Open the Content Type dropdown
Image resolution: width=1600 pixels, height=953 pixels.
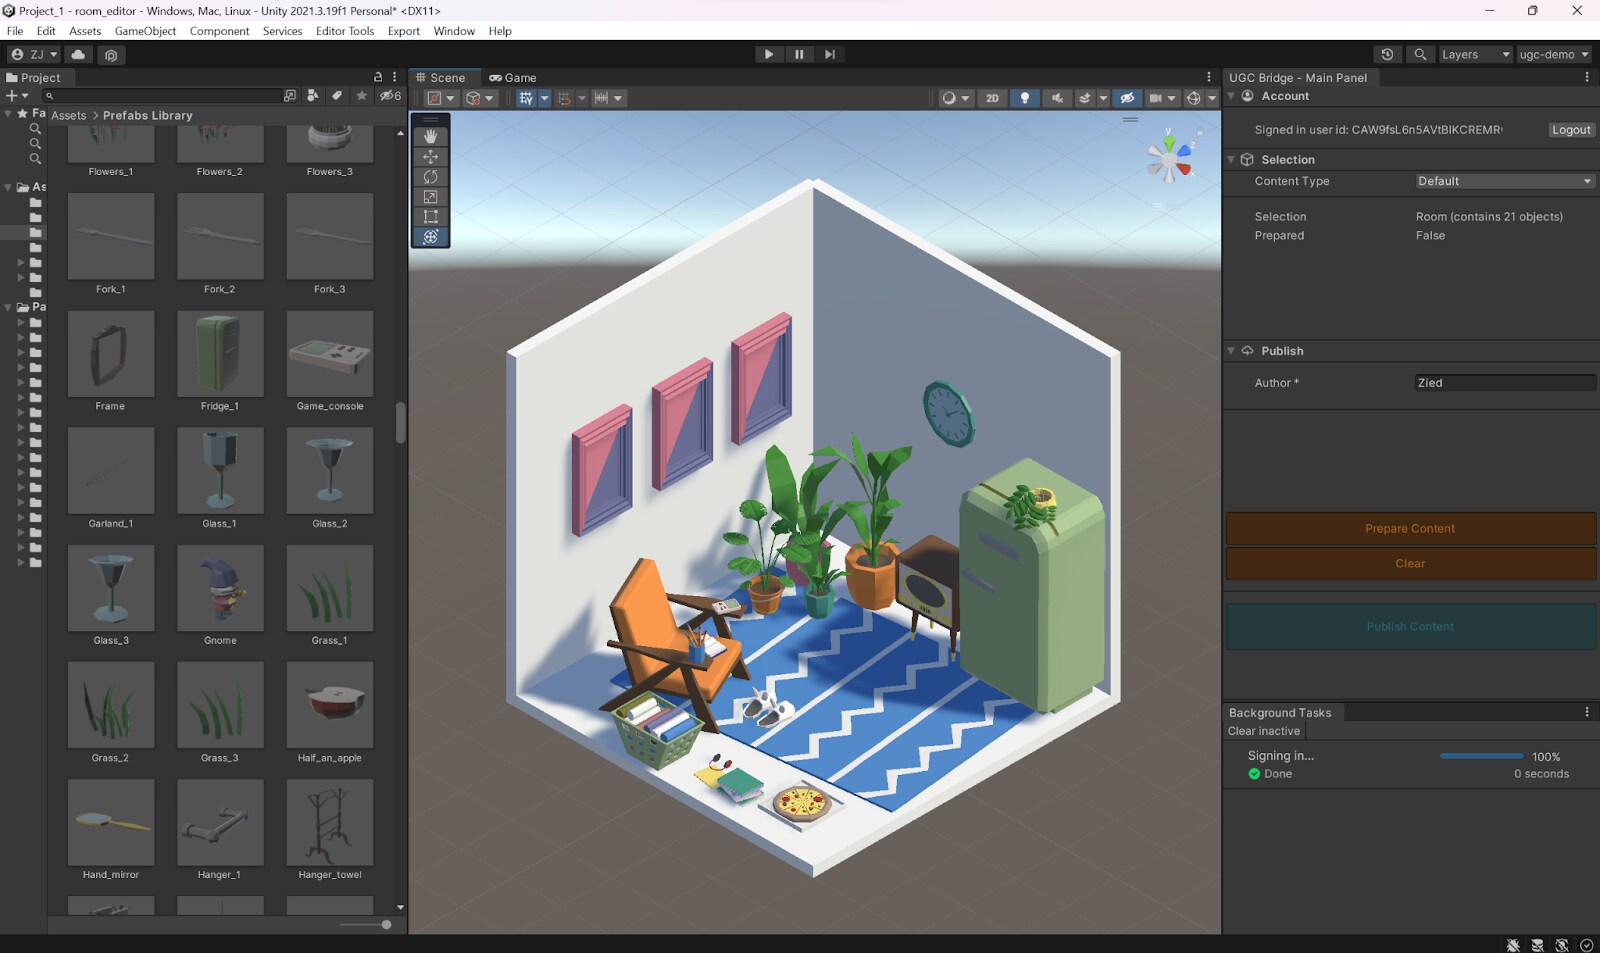click(x=1504, y=181)
